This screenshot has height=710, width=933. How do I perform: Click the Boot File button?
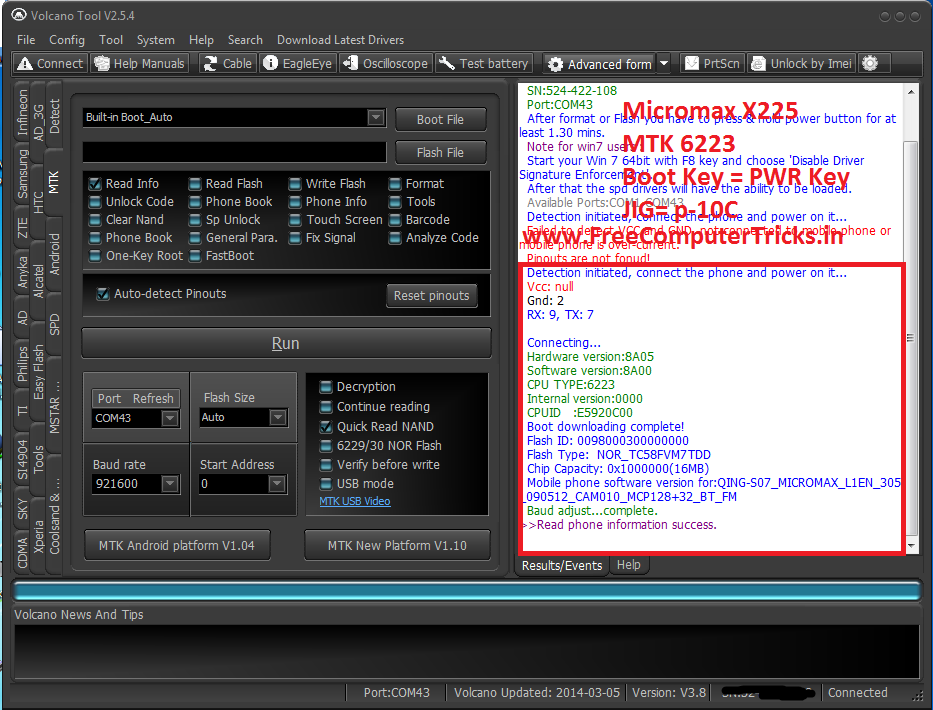pos(440,119)
